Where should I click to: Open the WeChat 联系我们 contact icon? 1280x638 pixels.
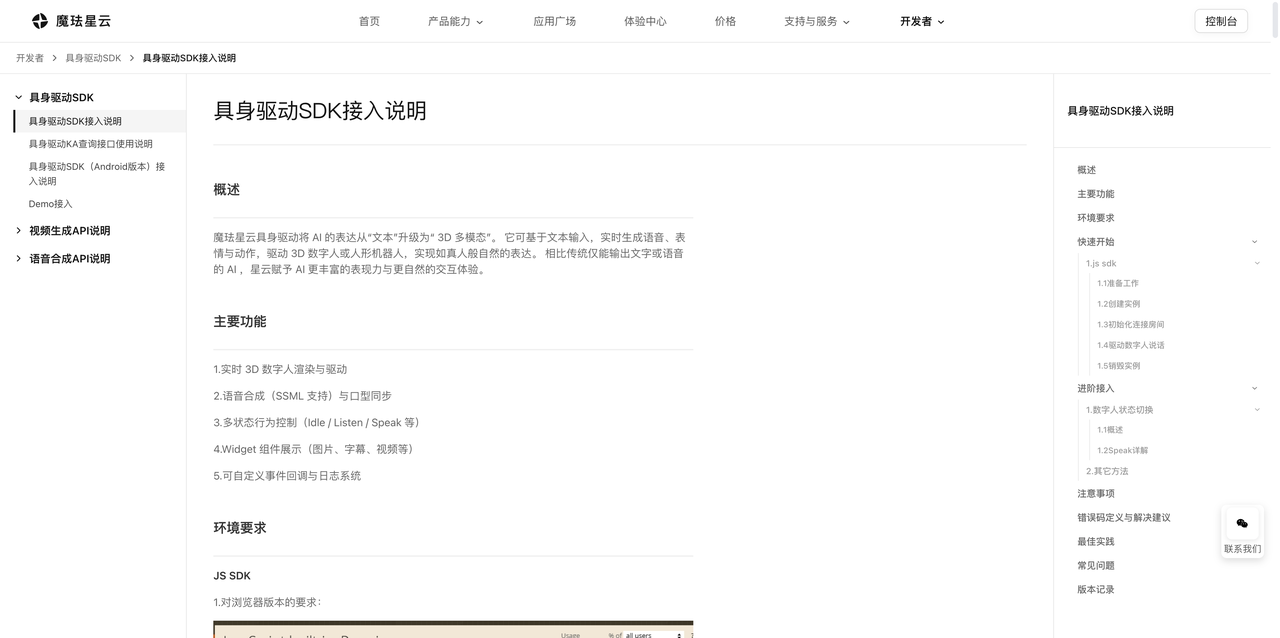[1242, 523]
